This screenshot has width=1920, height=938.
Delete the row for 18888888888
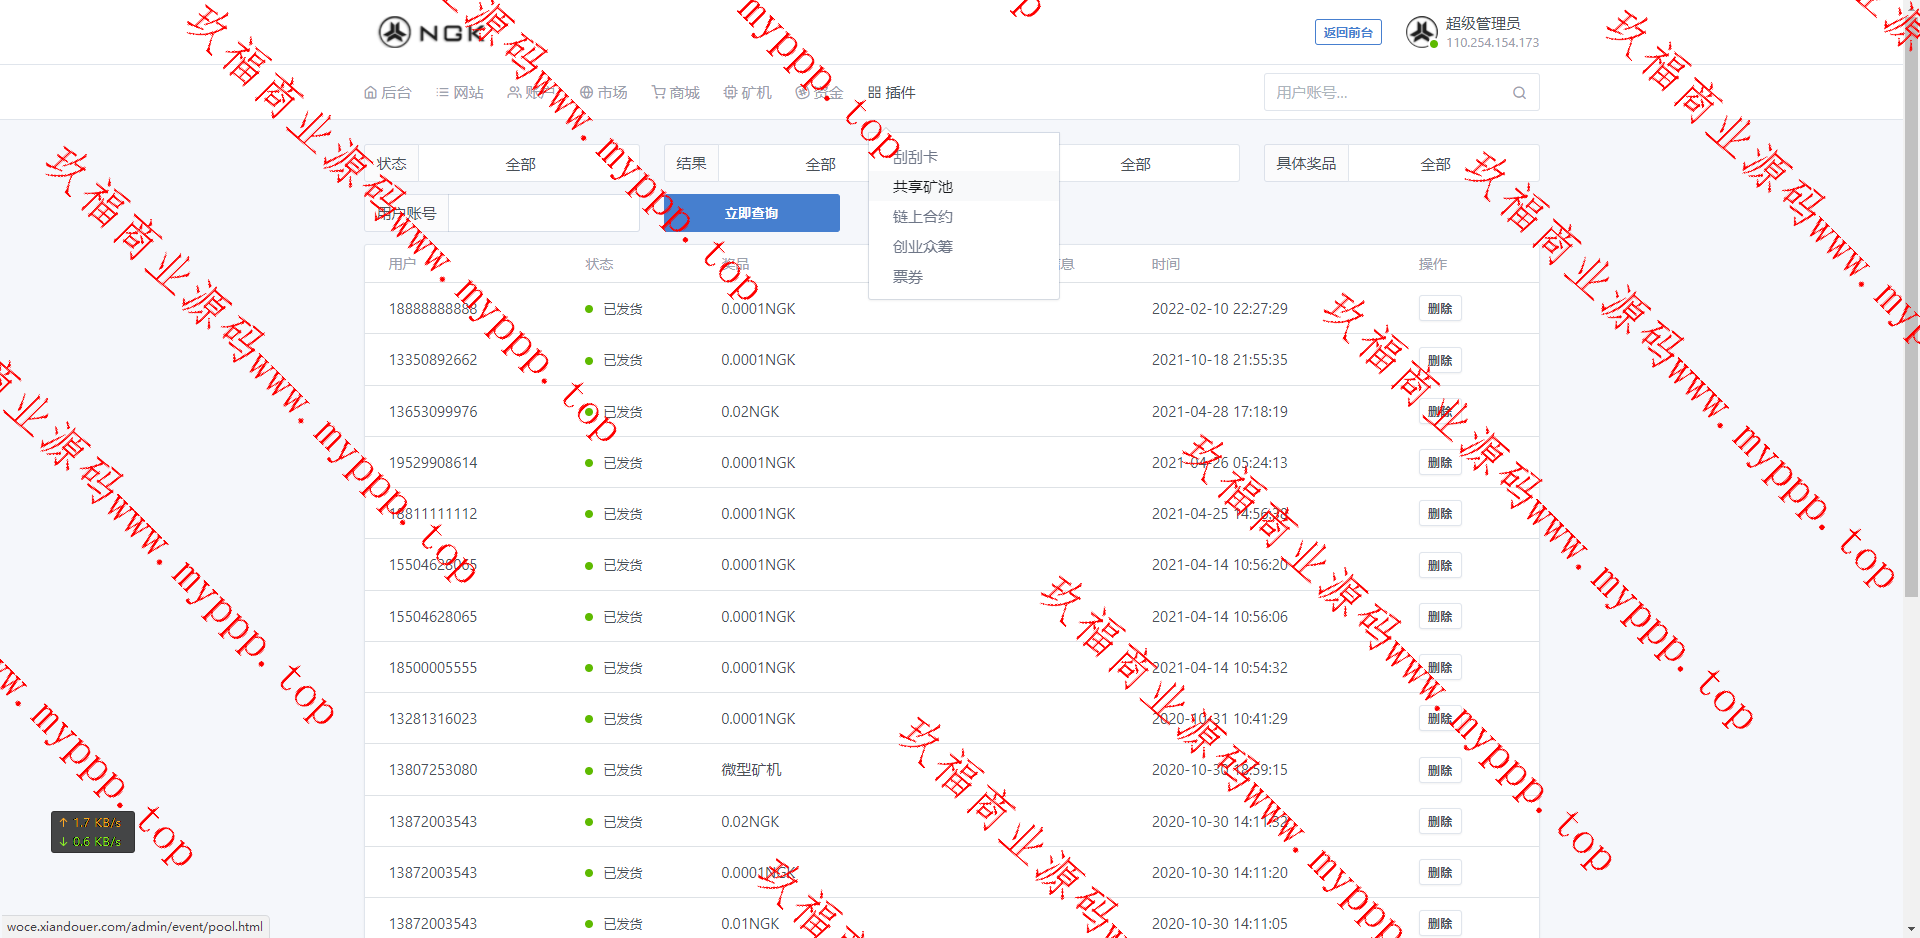click(x=1440, y=309)
